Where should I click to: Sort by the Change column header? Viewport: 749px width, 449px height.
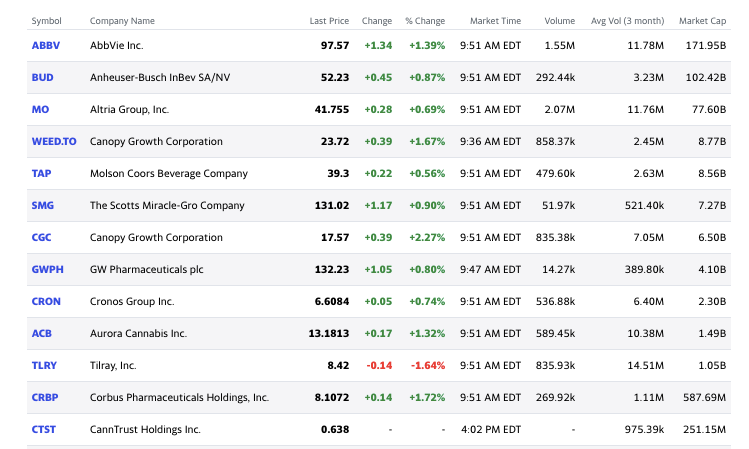coord(377,21)
